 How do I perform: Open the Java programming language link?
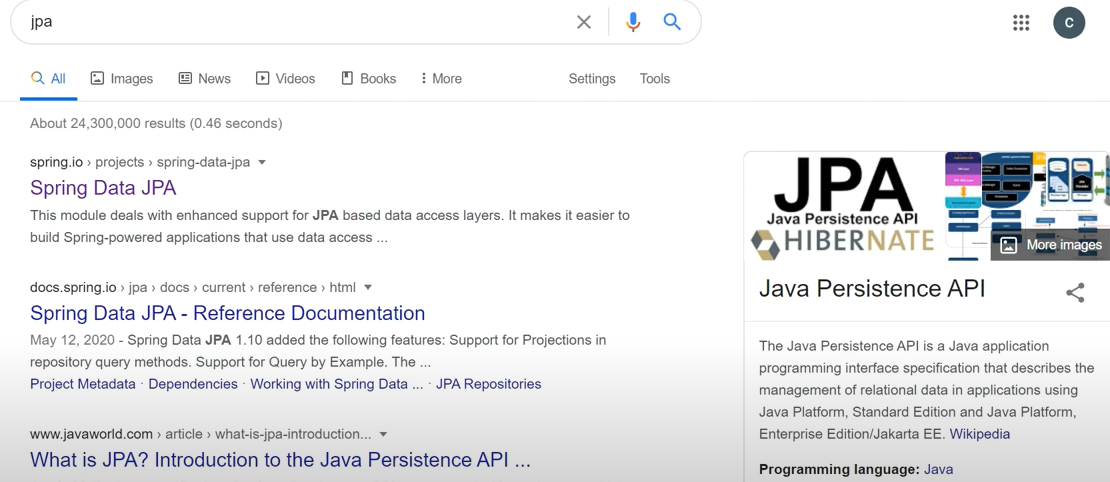coord(939,469)
